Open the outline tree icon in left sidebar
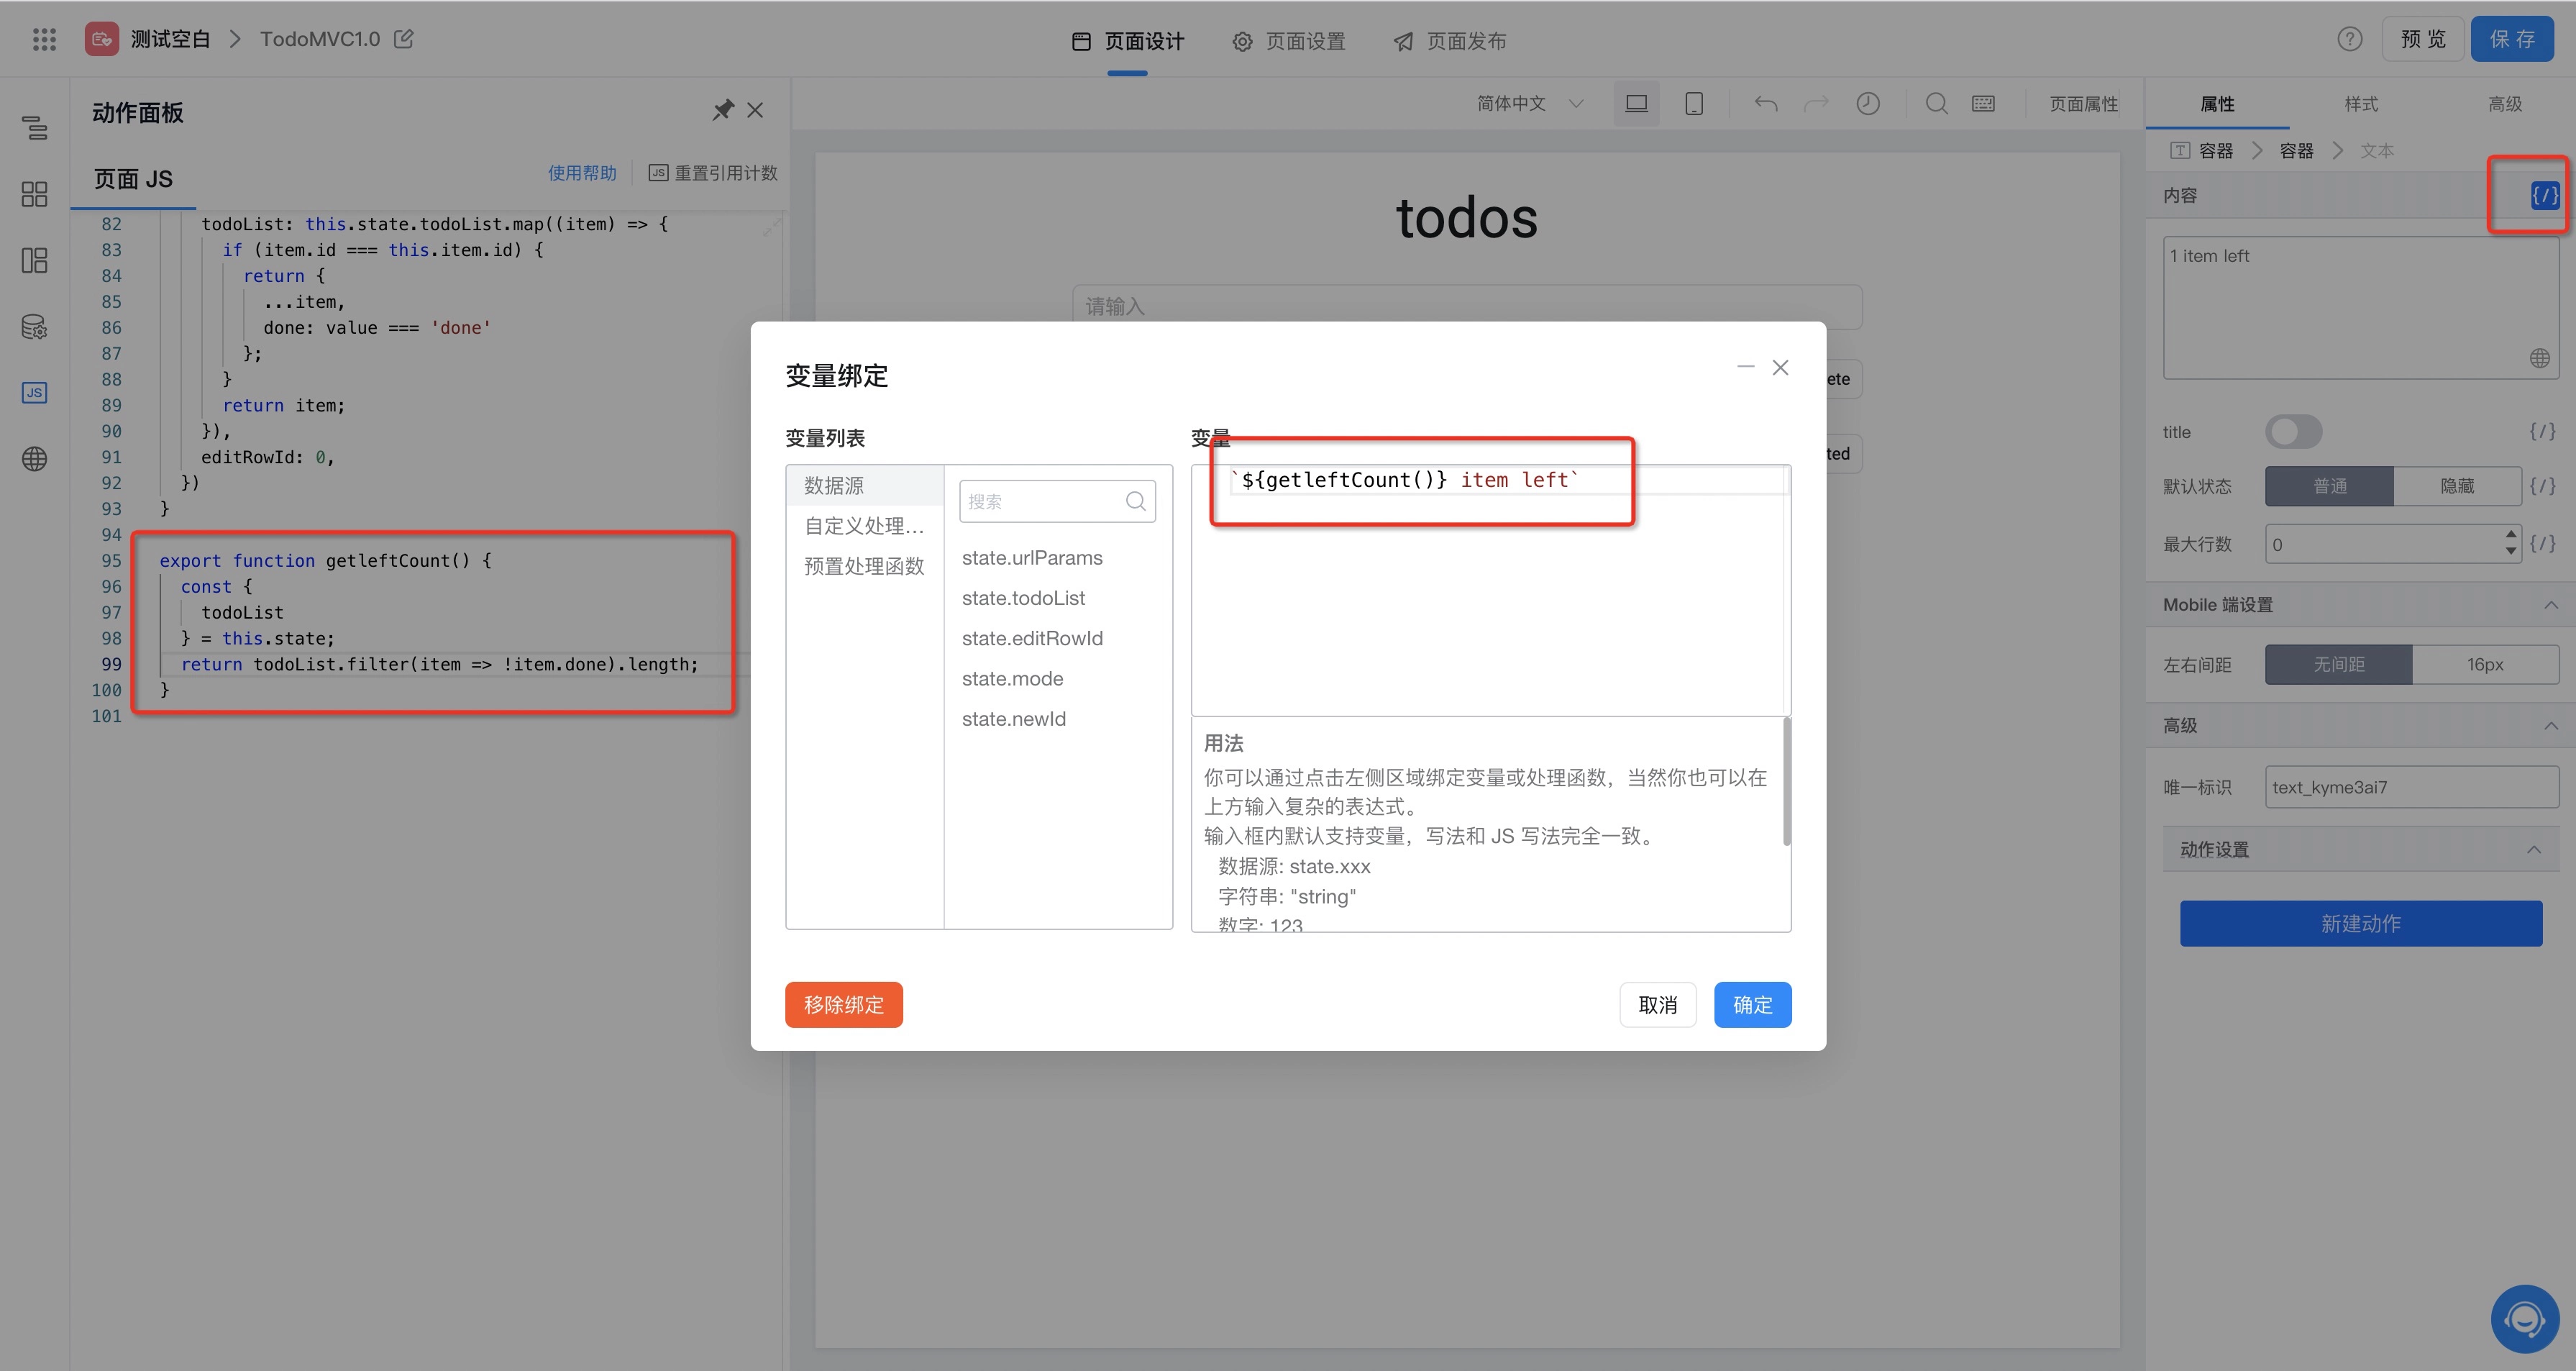This screenshot has width=2576, height=1371. point(34,128)
